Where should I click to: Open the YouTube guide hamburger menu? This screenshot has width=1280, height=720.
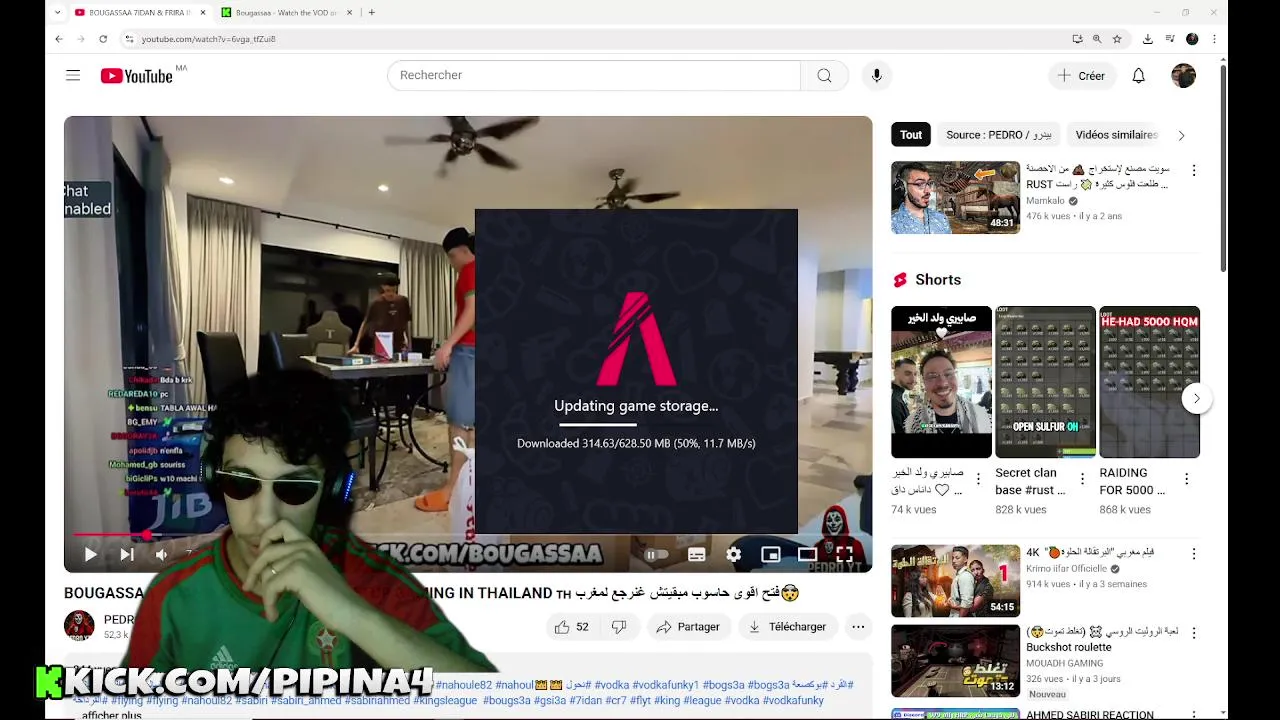pyautogui.click(x=73, y=75)
